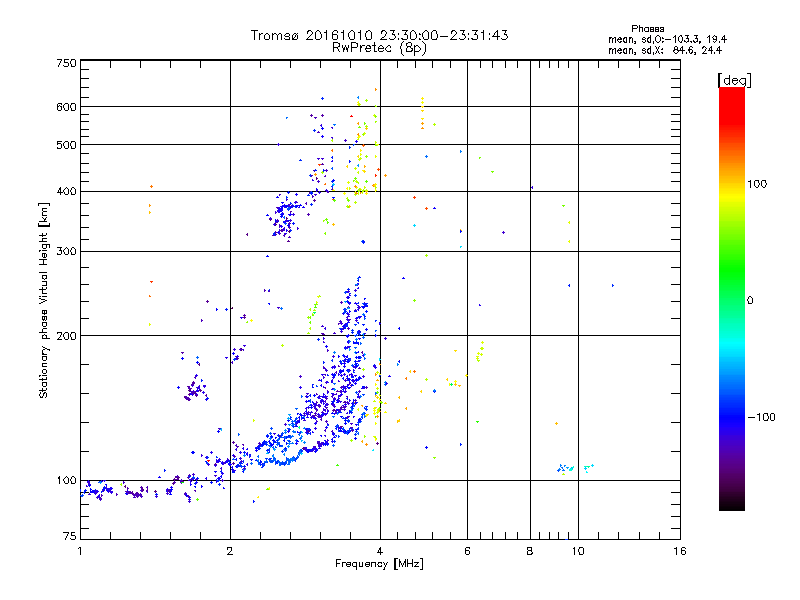Select the "mean, sd,O:-103.3, 19.4" statistics line
The image size is (800, 600).
(667, 39)
